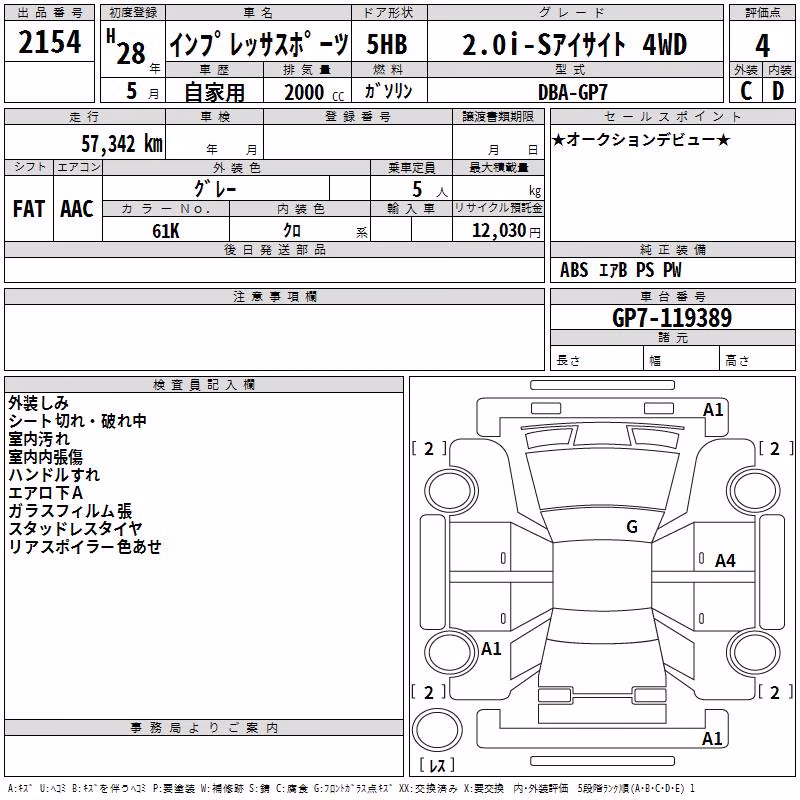The height and width of the screenshot is (800, 800).
Task: Click the 事務局よりご案内 header
Action: click(x=204, y=728)
